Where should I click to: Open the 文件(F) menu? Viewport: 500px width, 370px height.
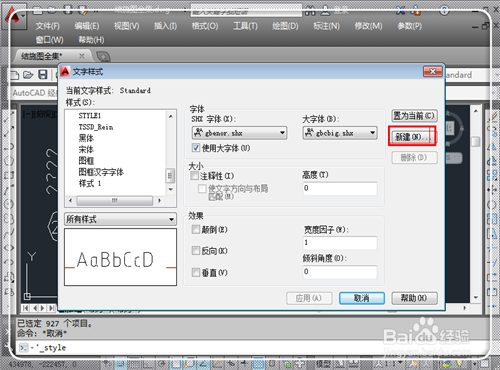coord(48,26)
